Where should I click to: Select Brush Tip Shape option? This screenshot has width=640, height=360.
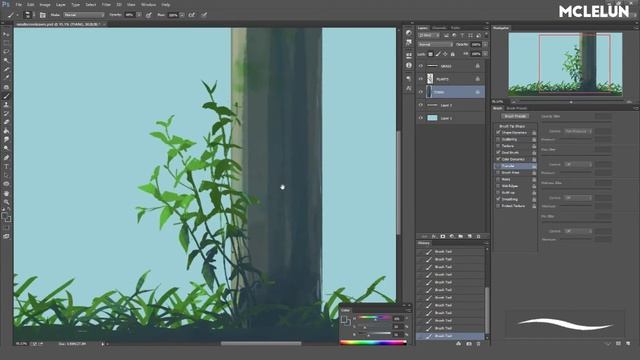pos(512,126)
